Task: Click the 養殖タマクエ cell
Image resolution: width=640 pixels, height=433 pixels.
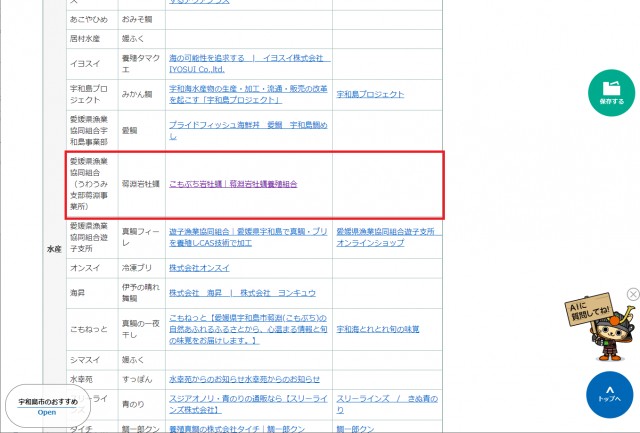Action: (x=141, y=64)
